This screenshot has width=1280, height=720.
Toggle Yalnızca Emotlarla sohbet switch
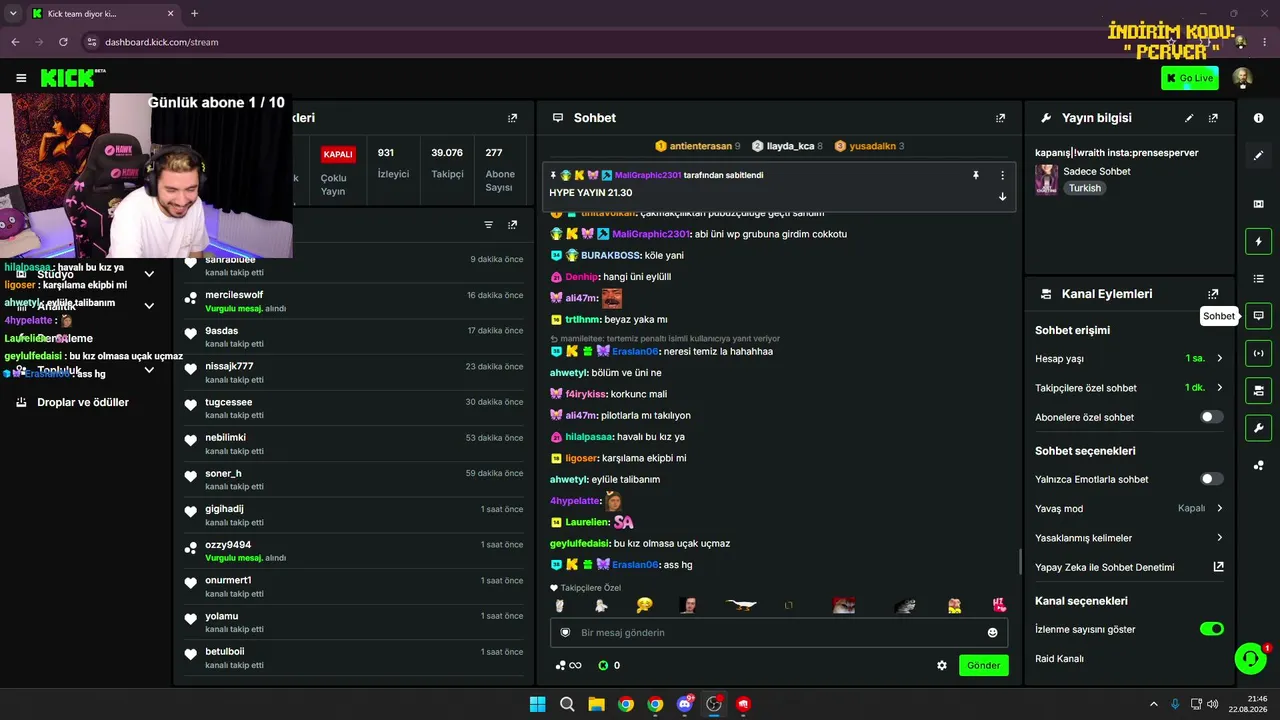click(x=1211, y=479)
